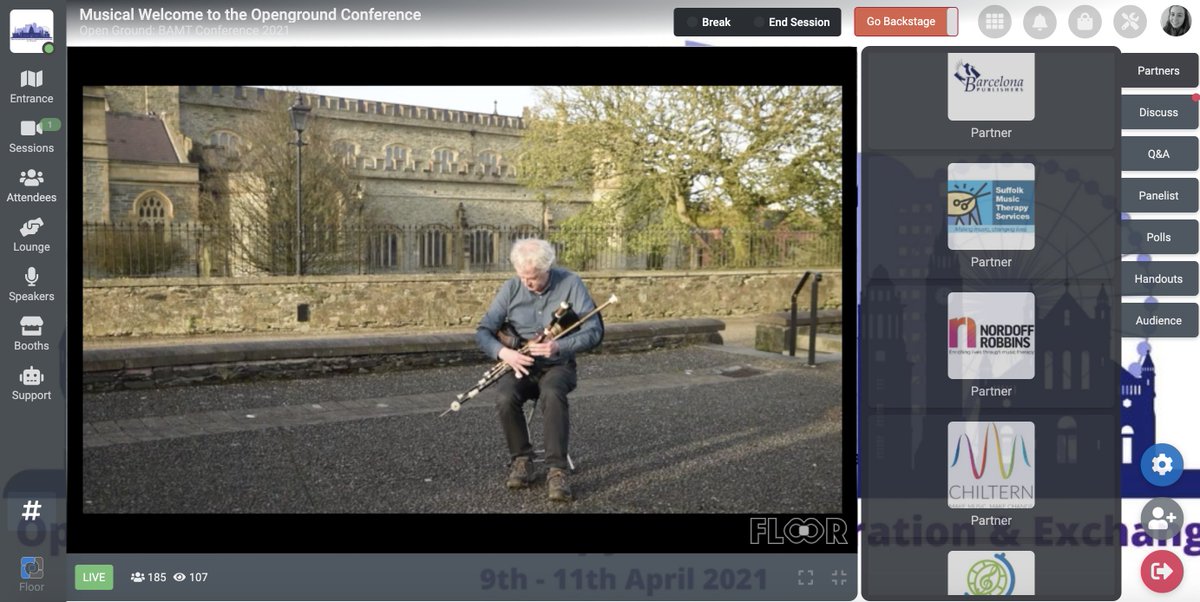Viewport: 1200px width, 602px height.
Task: Click the LIVE status badge
Action: 94,577
